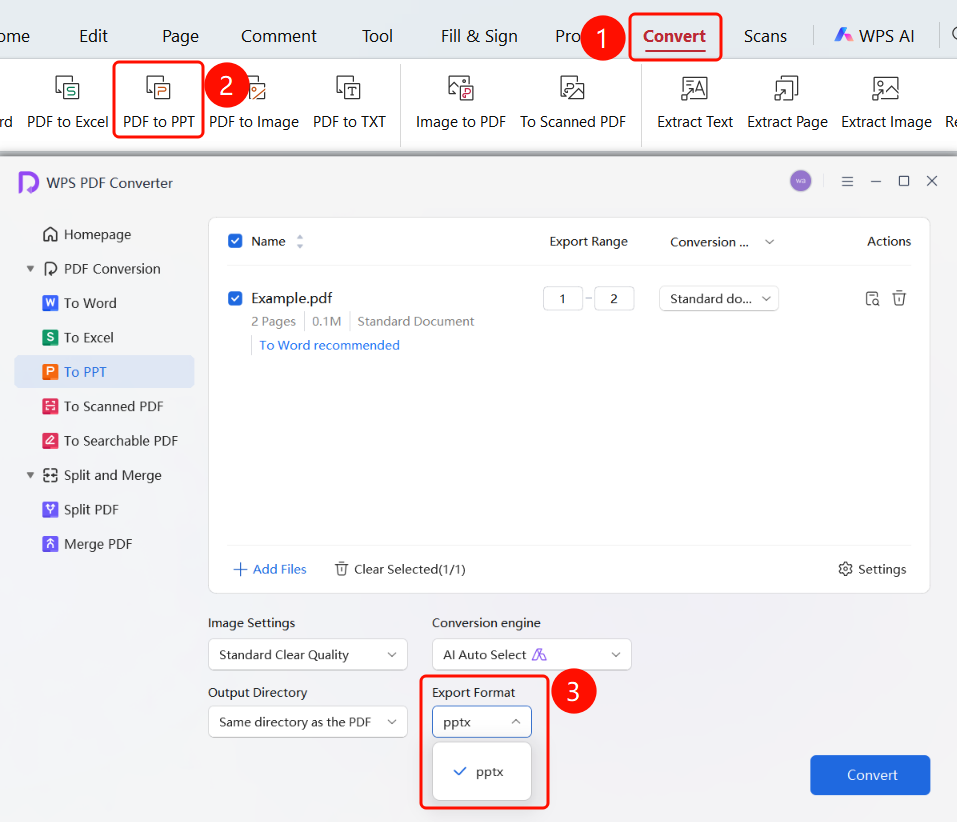
Task: Open the Image Settings quality dropdown
Action: tap(308, 655)
